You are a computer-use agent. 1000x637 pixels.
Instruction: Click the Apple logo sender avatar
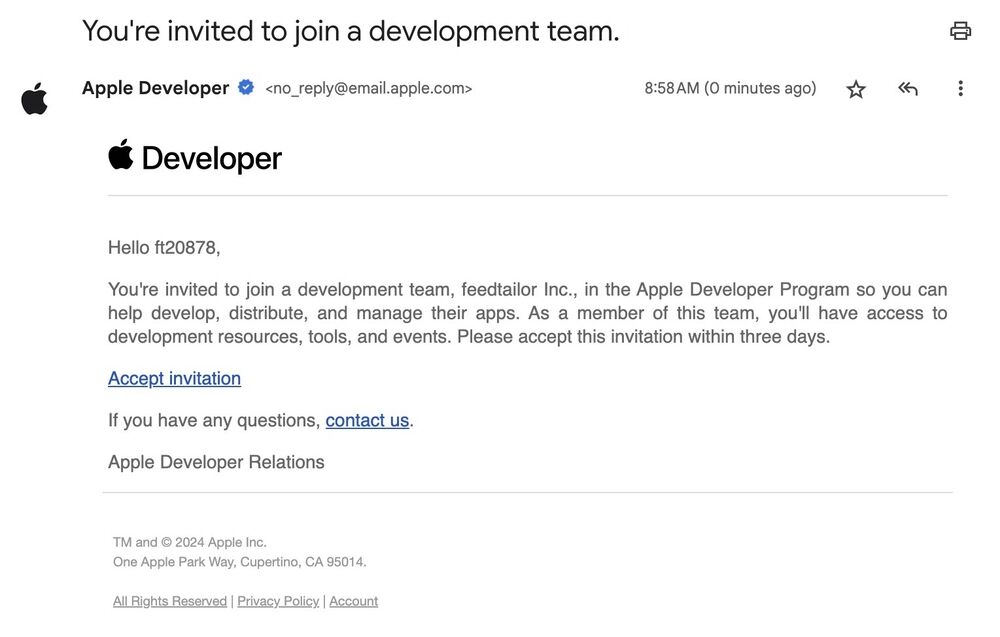(x=34, y=99)
